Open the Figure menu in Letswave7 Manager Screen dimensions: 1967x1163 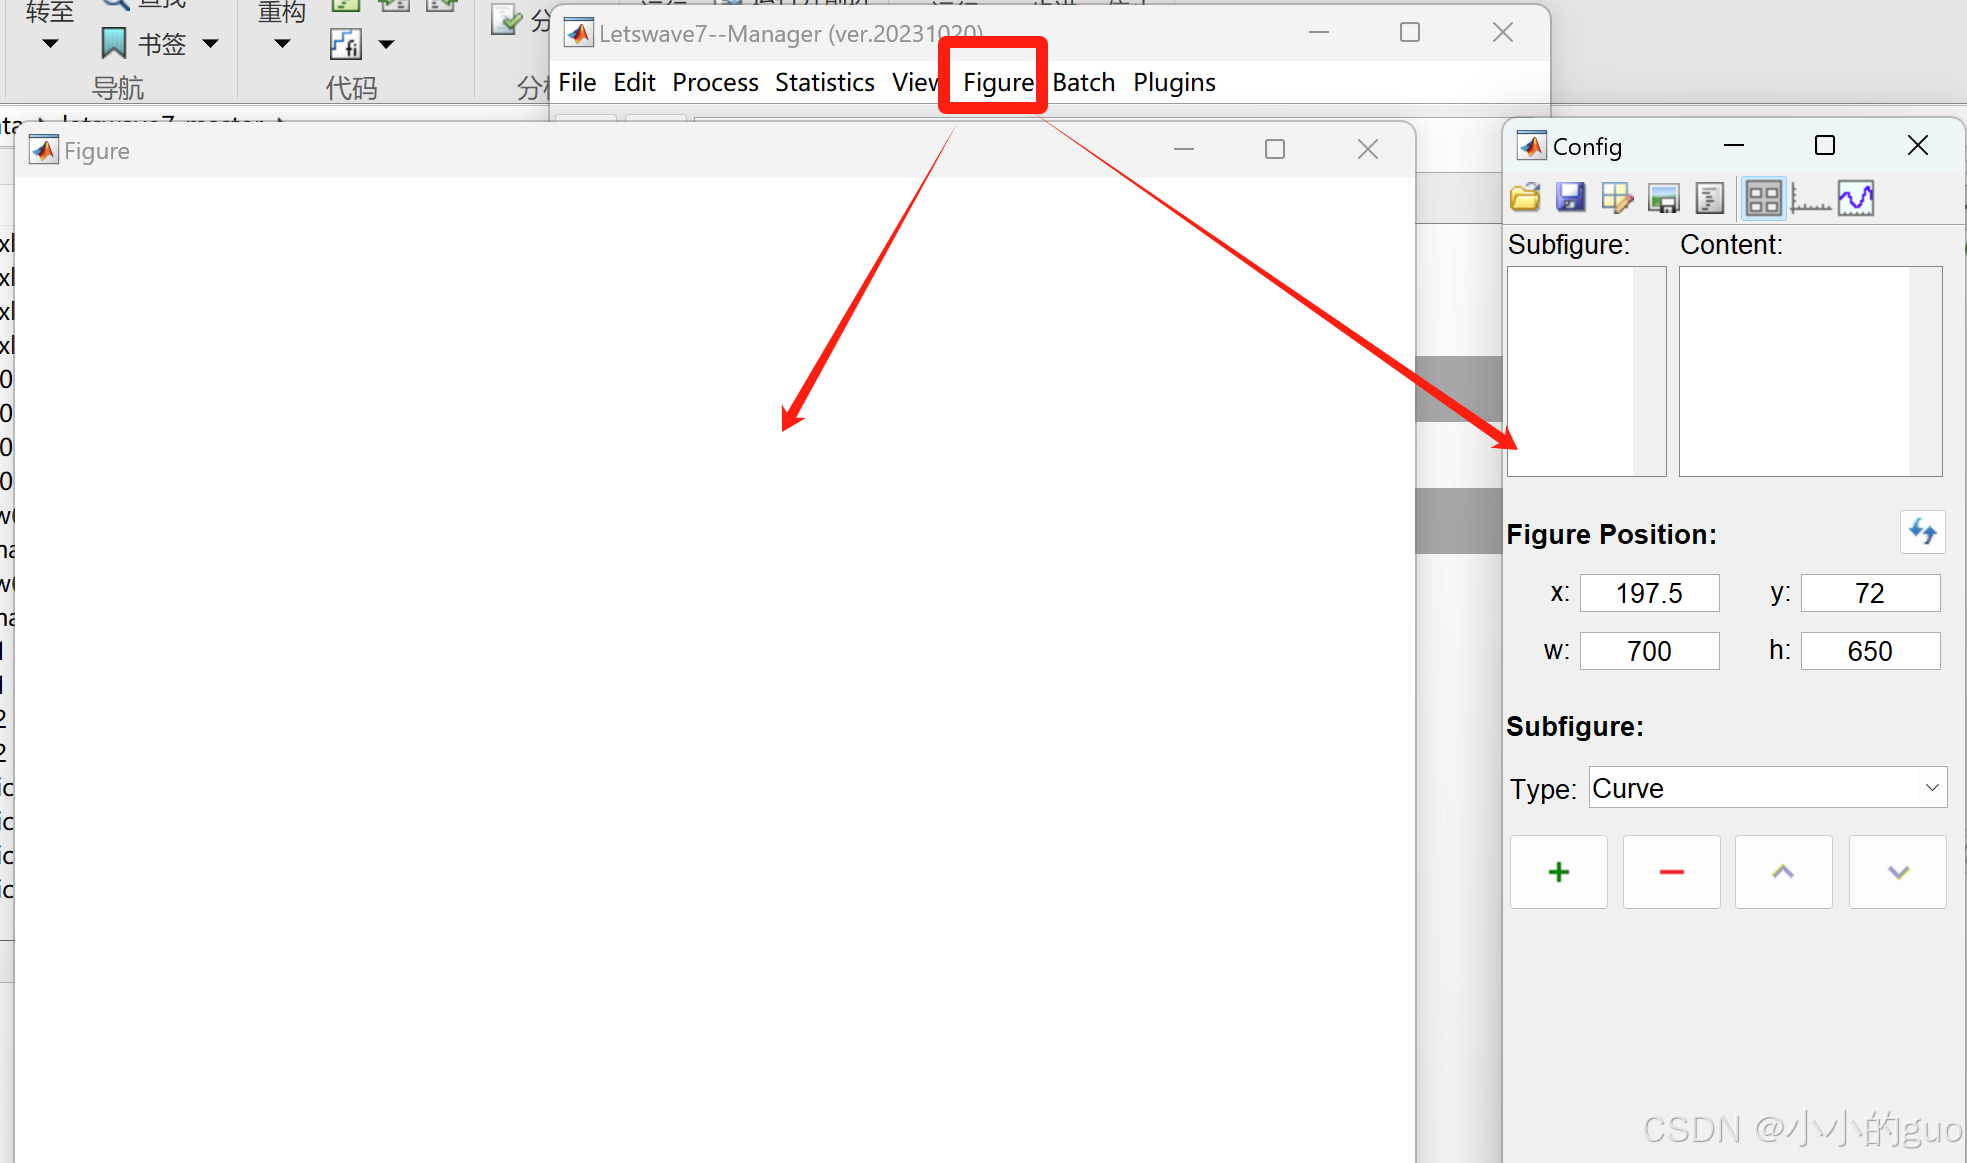997,82
